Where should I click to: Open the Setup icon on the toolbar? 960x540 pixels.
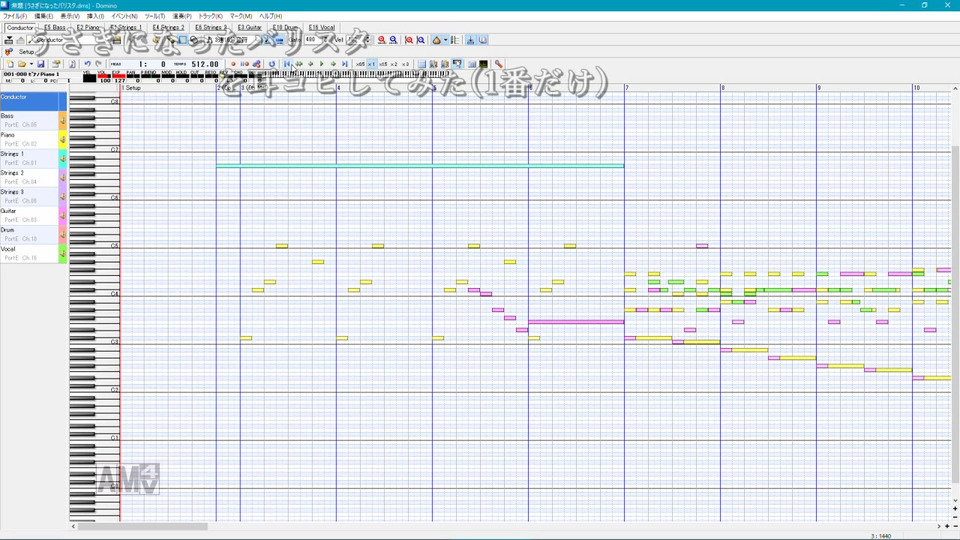coord(9,52)
